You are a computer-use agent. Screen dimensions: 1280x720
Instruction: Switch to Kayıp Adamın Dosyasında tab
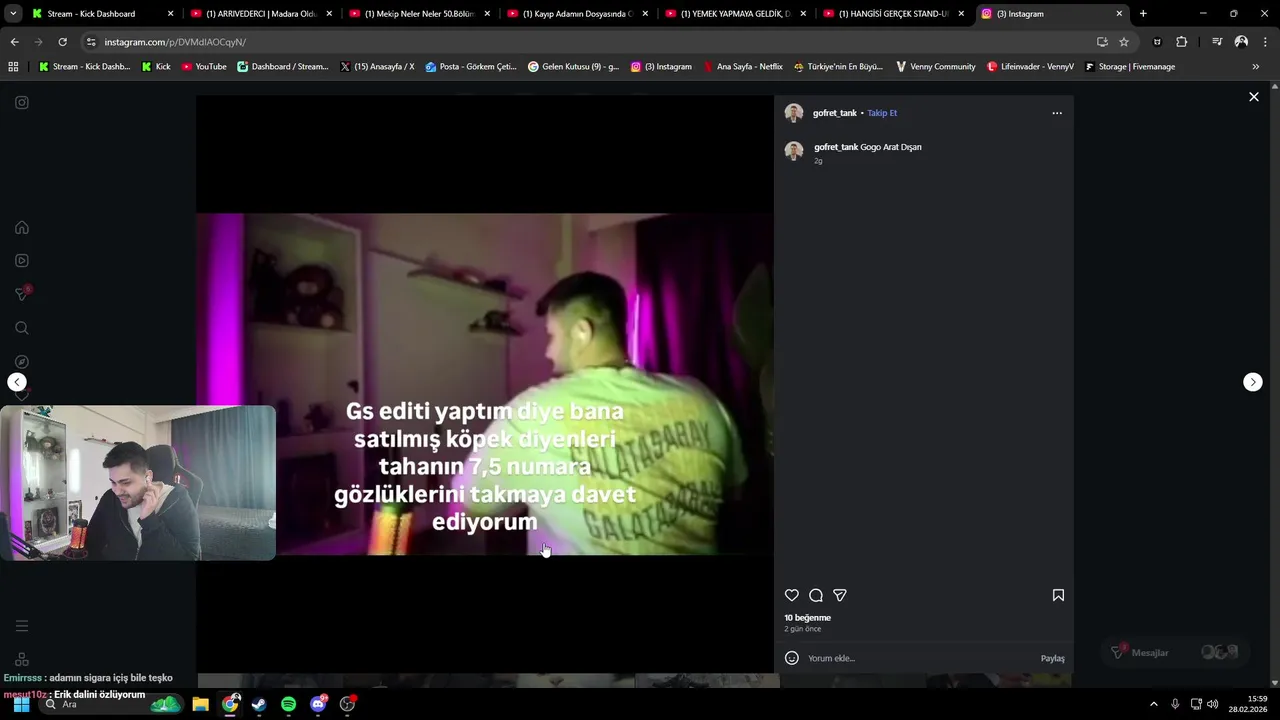point(578,14)
